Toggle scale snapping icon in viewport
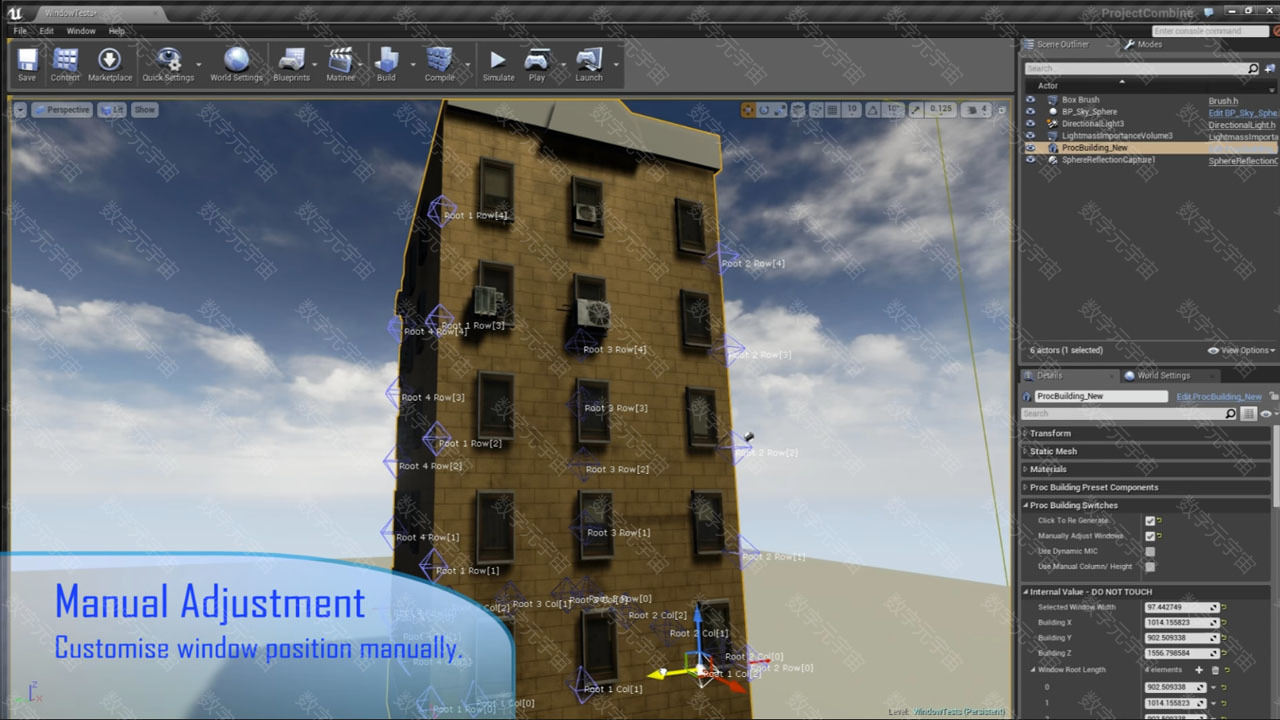1280x720 pixels. tap(916, 110)
